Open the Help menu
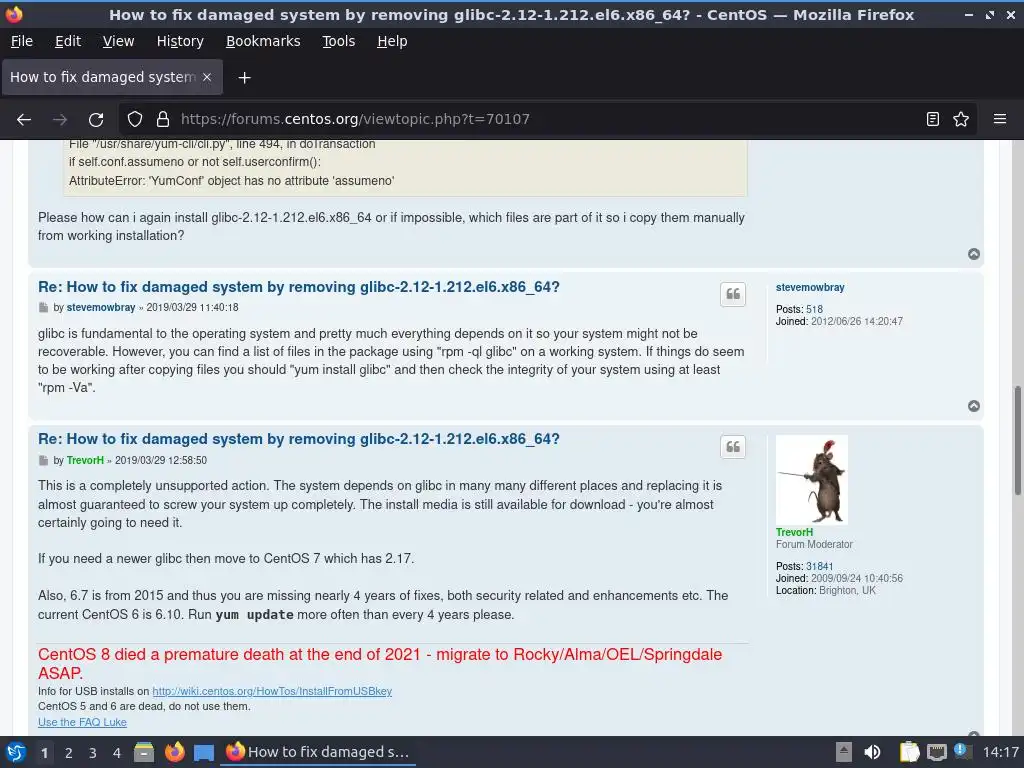The image size is (1024, 768). click(x=392, y=41)
